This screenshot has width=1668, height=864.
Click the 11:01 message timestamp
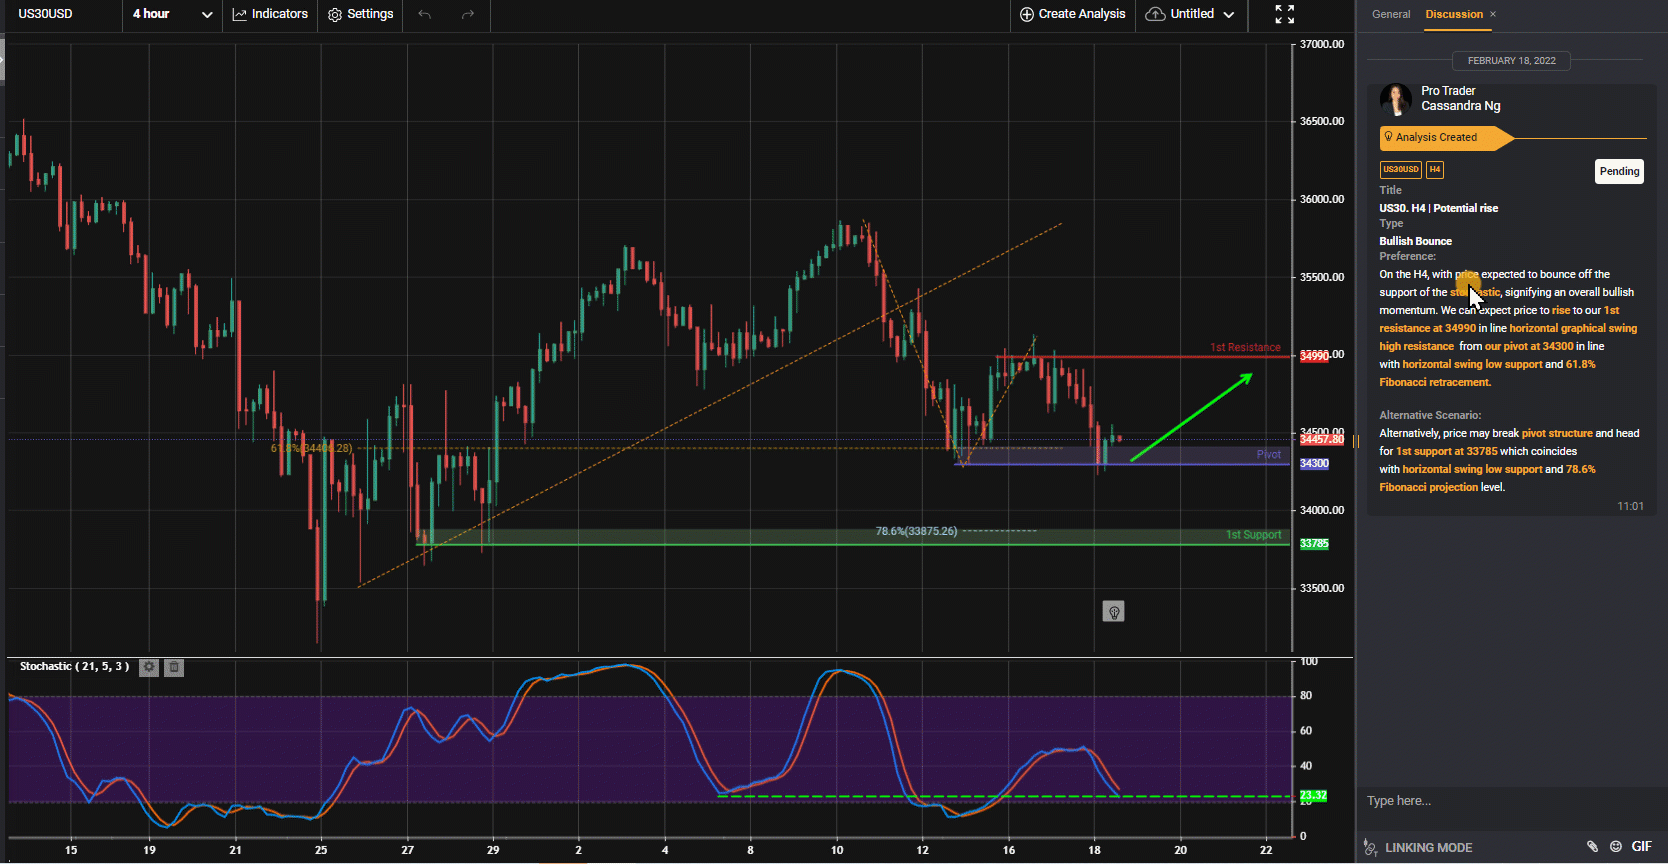point(1630,506)
